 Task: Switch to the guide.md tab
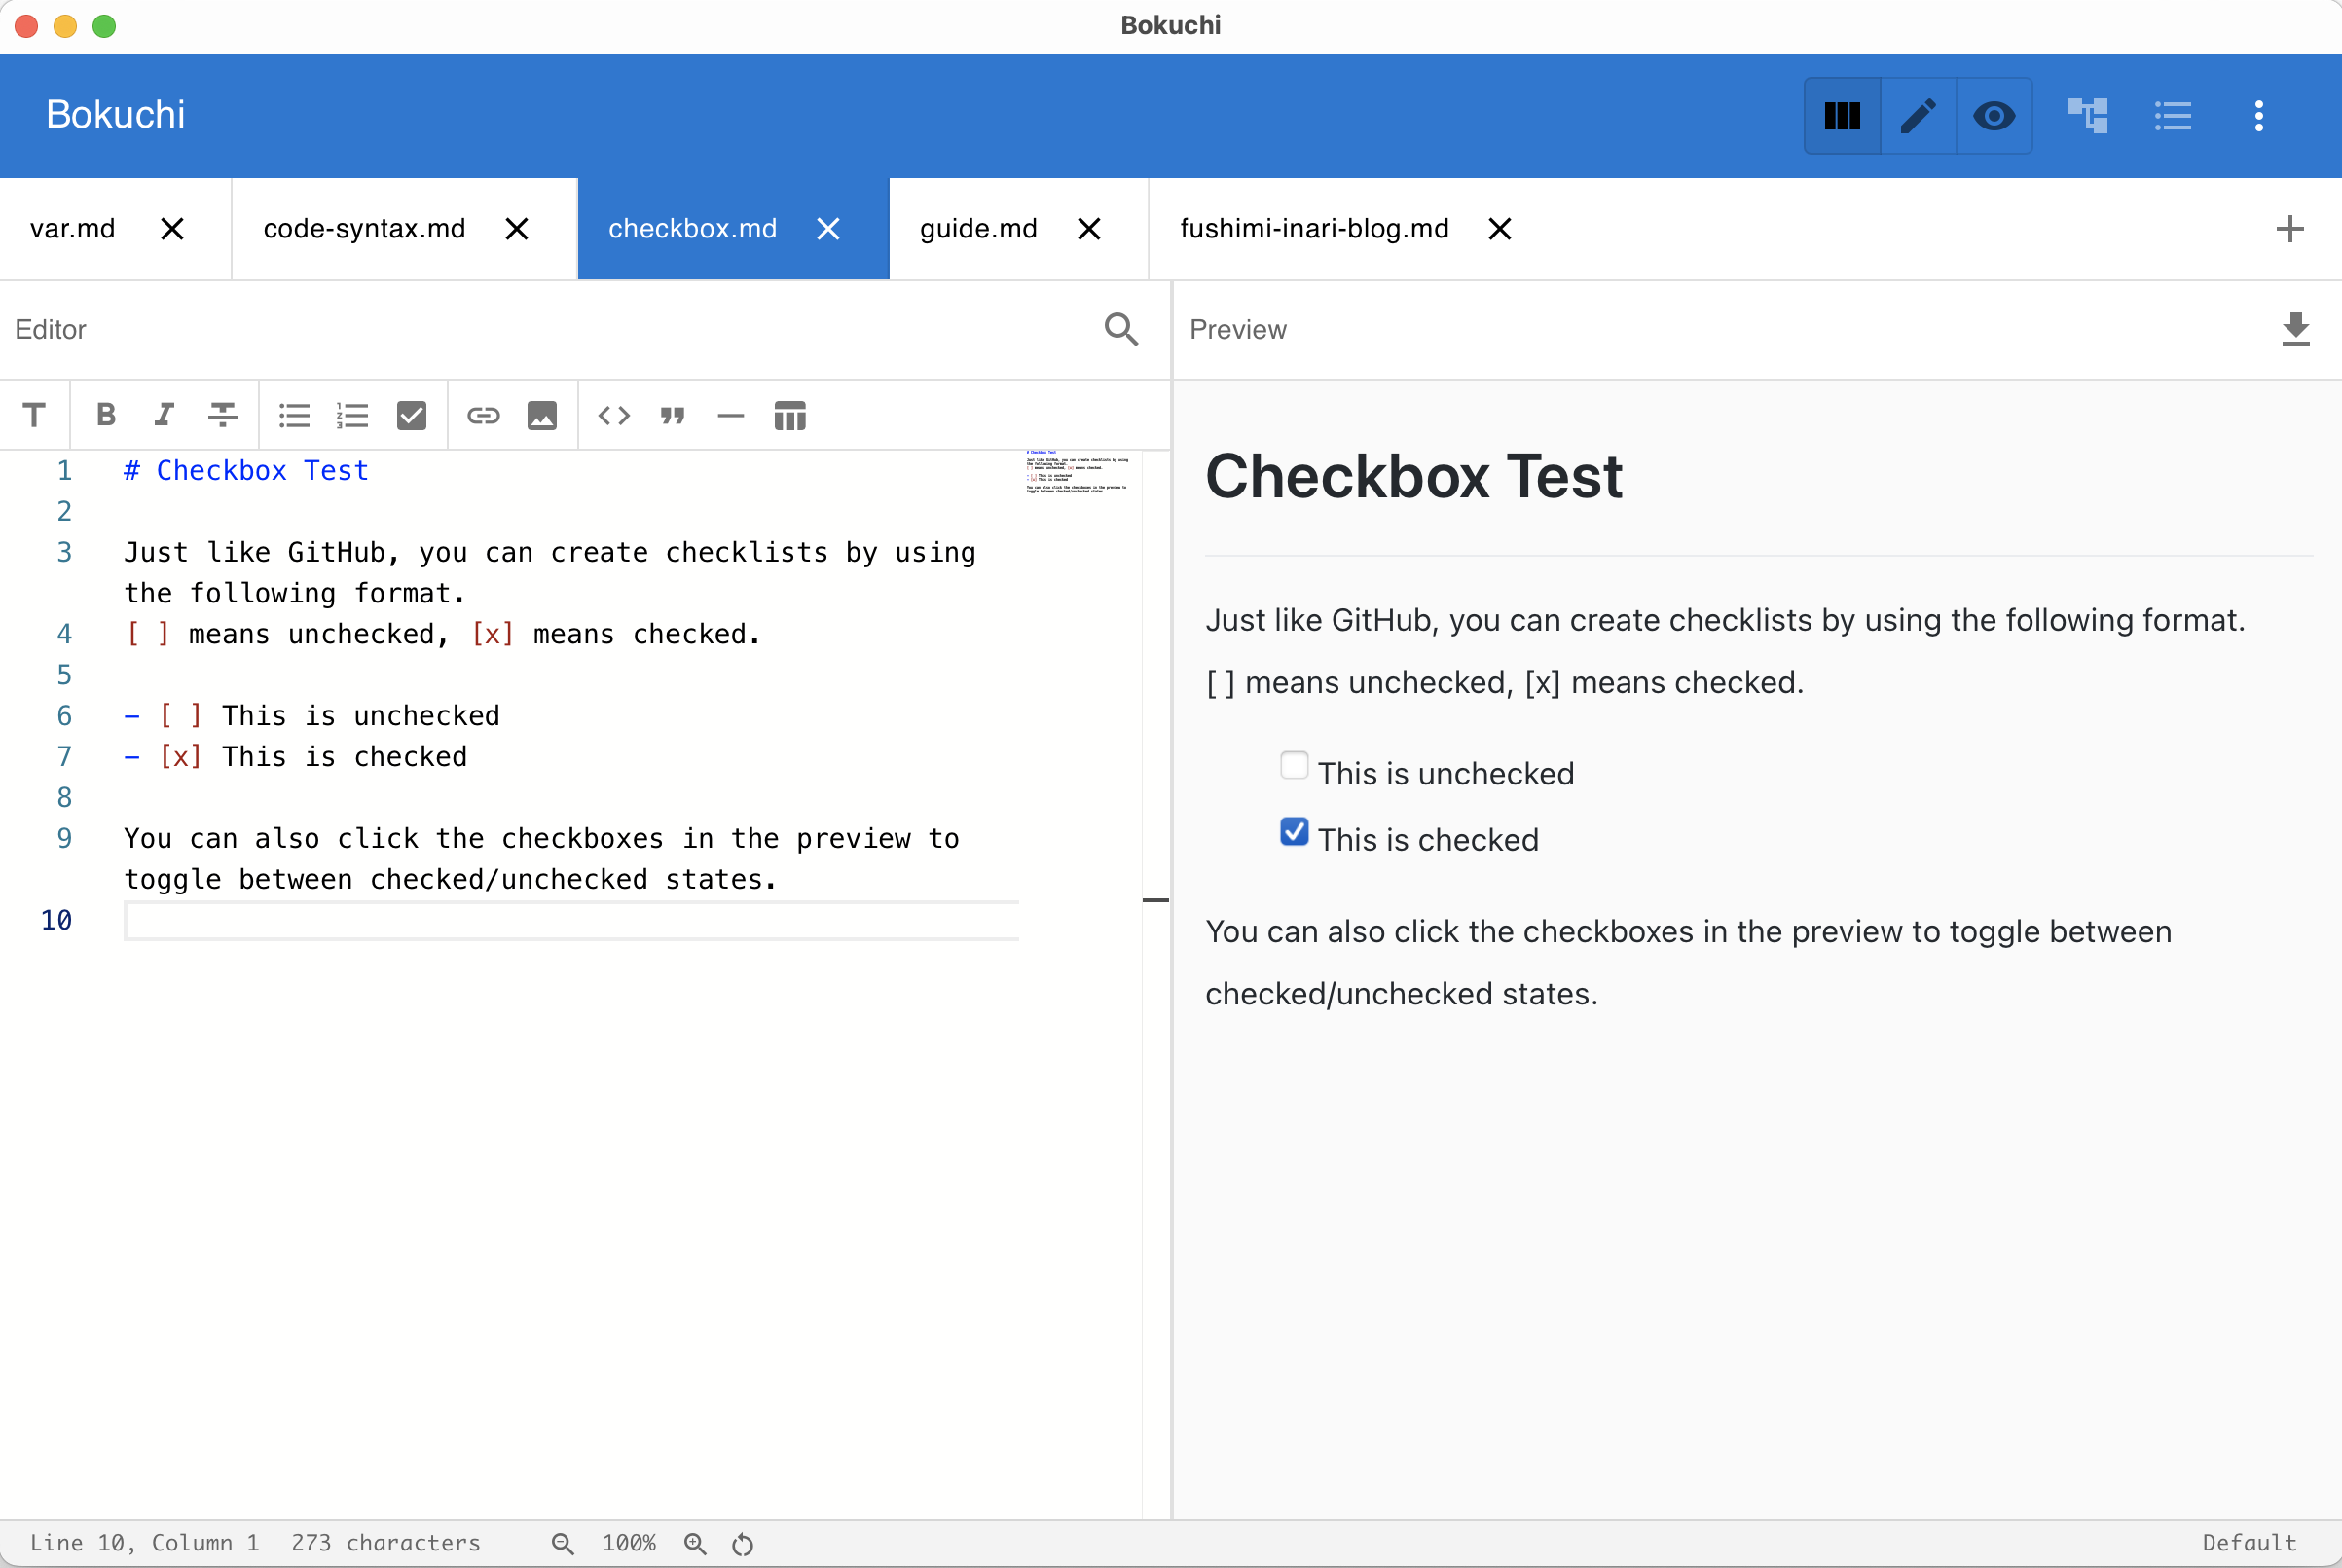[977, 228]
